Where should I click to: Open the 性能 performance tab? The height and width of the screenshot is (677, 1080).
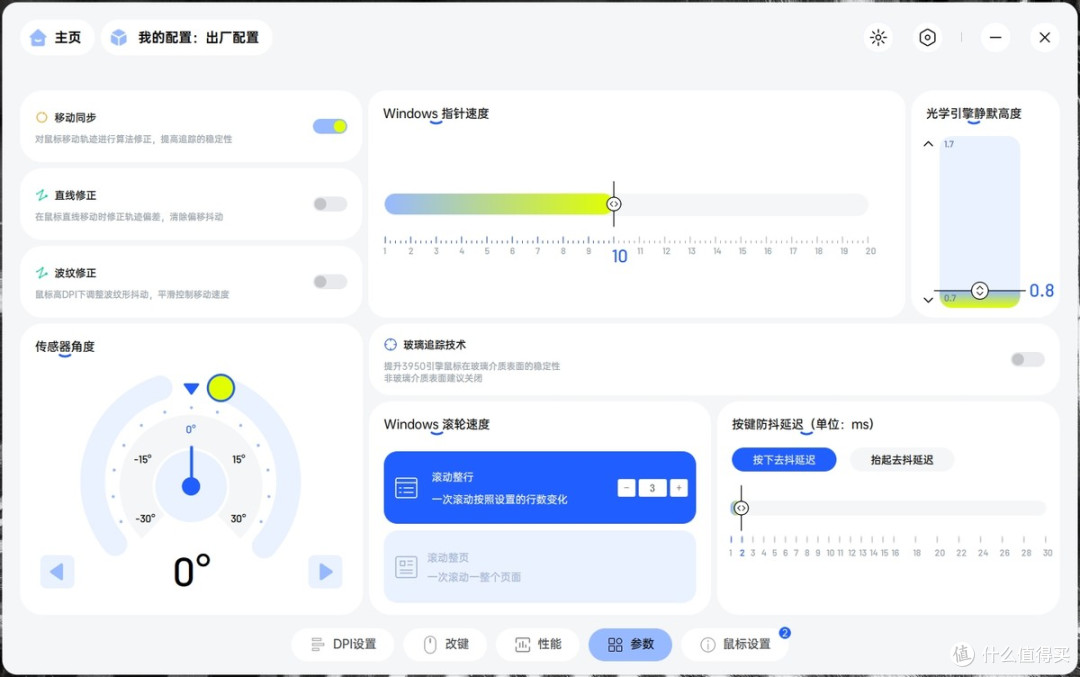pyautogui.click(x=538, y=645)
